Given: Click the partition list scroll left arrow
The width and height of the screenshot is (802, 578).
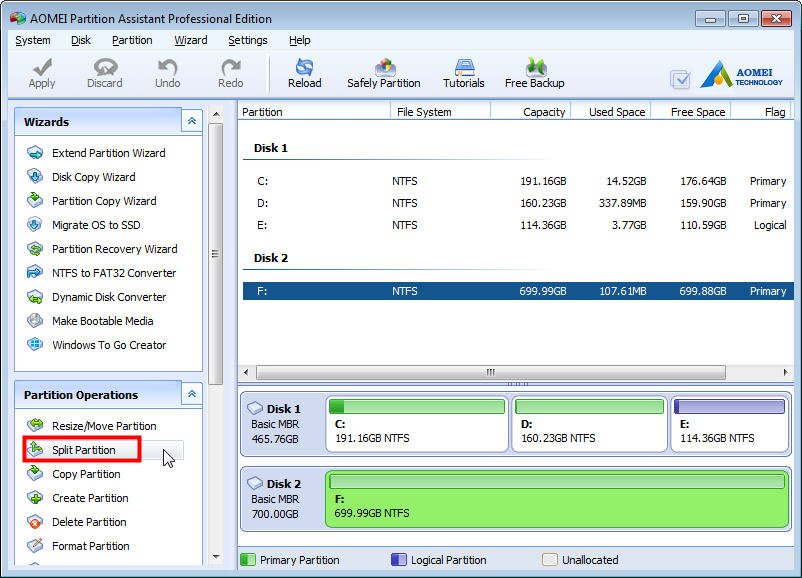Looking at the screenshot, I should [247, 372].
